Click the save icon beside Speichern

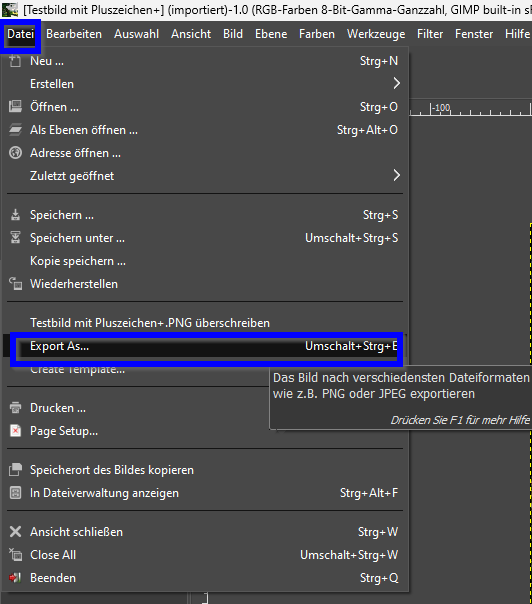pyautogui.click(x=15, y=215)
